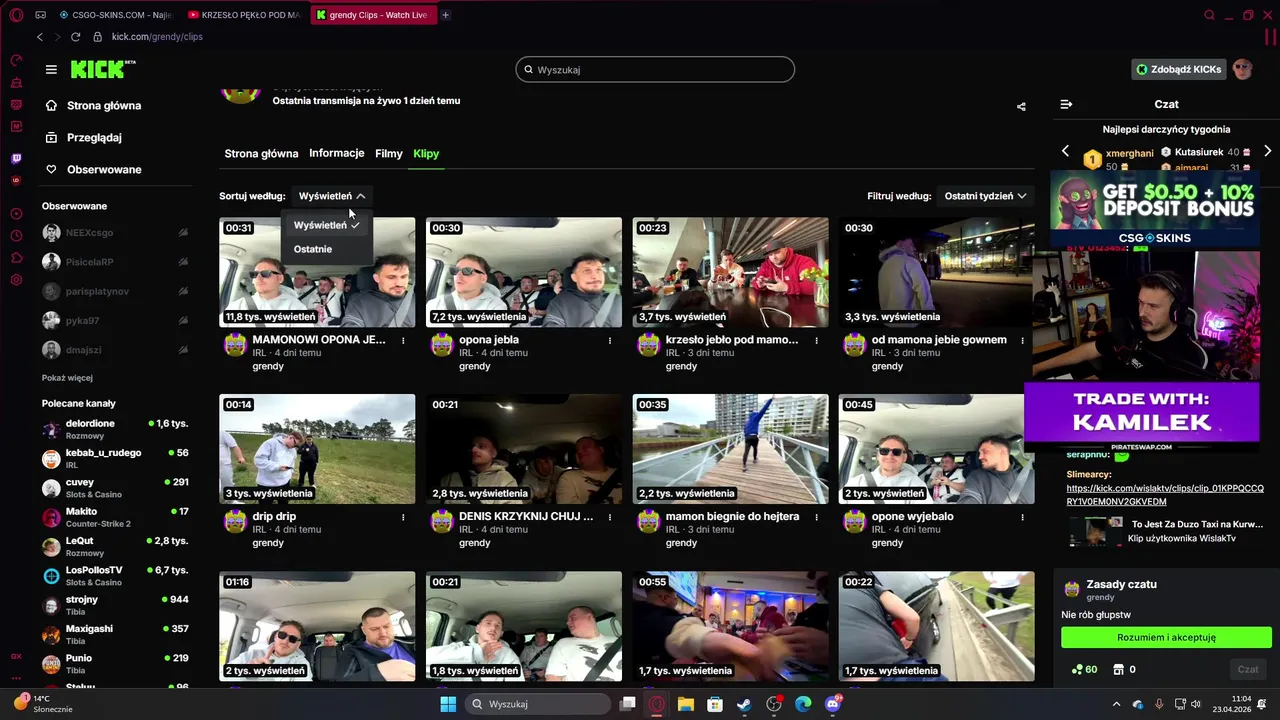Play the drip drip clip thumbnail
The image size is (1280, 720).
click(317, 448)
